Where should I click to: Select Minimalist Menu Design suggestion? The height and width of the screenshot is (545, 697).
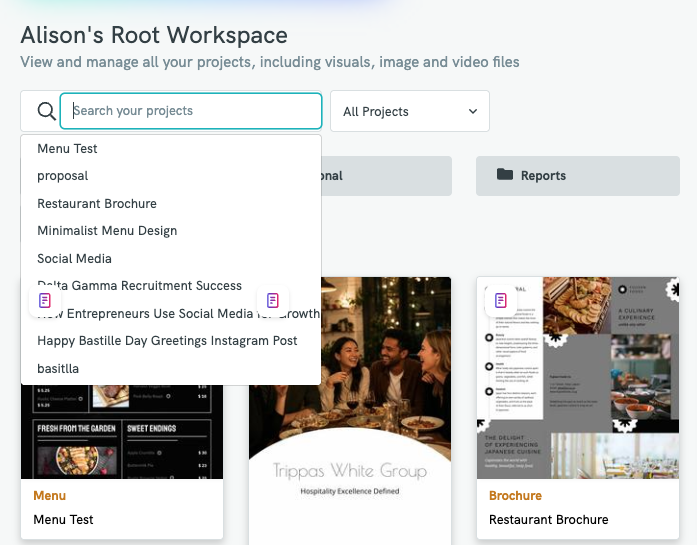point(171,231)
